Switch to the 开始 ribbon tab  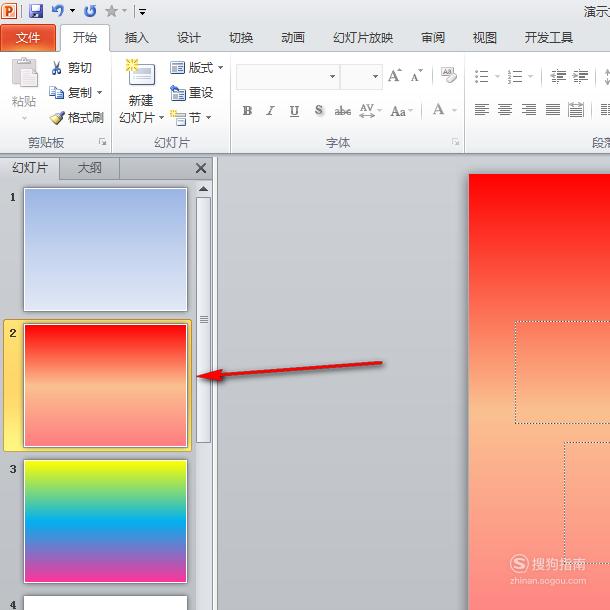tap(85, 38)
